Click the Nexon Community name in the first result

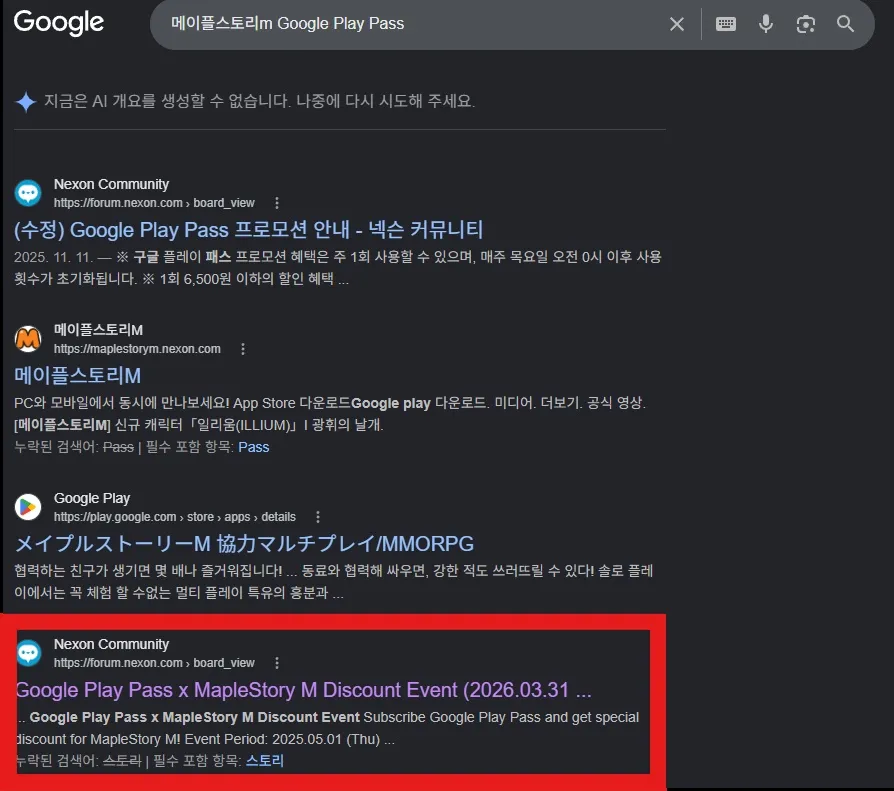pyautogui.click(x=111, y=184)
